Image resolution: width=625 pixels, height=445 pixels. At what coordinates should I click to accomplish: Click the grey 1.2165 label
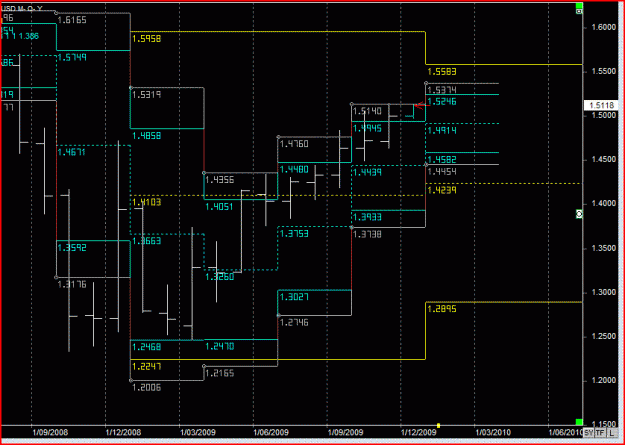[x=220, y=374]
